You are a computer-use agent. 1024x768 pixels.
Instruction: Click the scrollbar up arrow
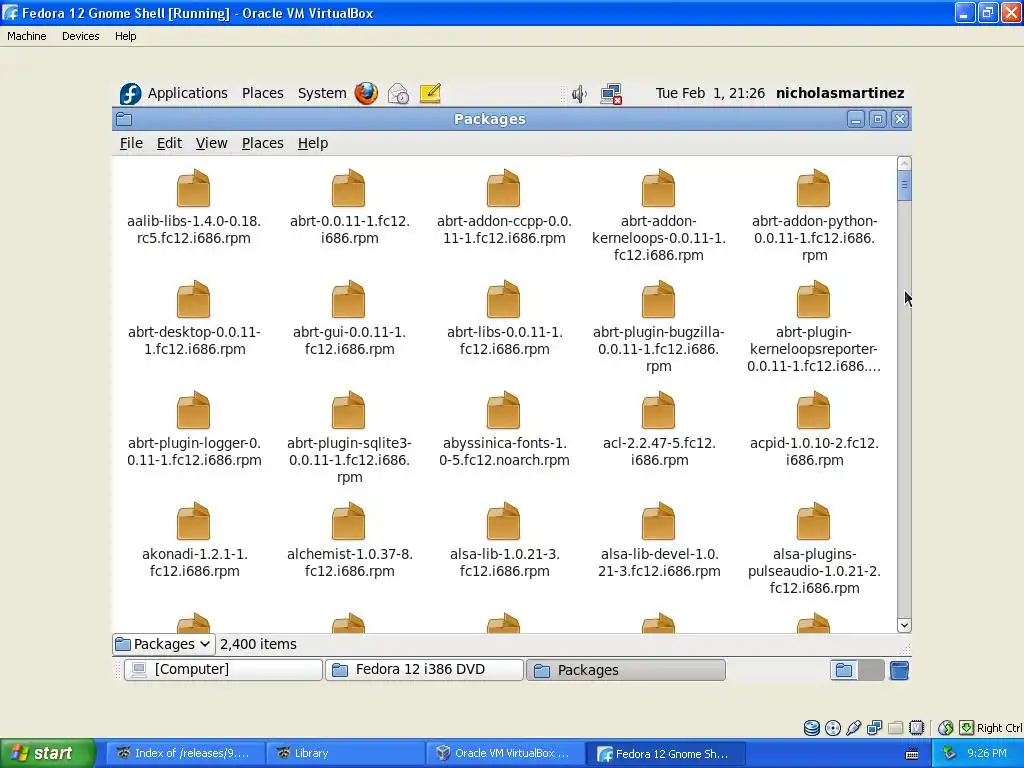(x=904, y=163)
